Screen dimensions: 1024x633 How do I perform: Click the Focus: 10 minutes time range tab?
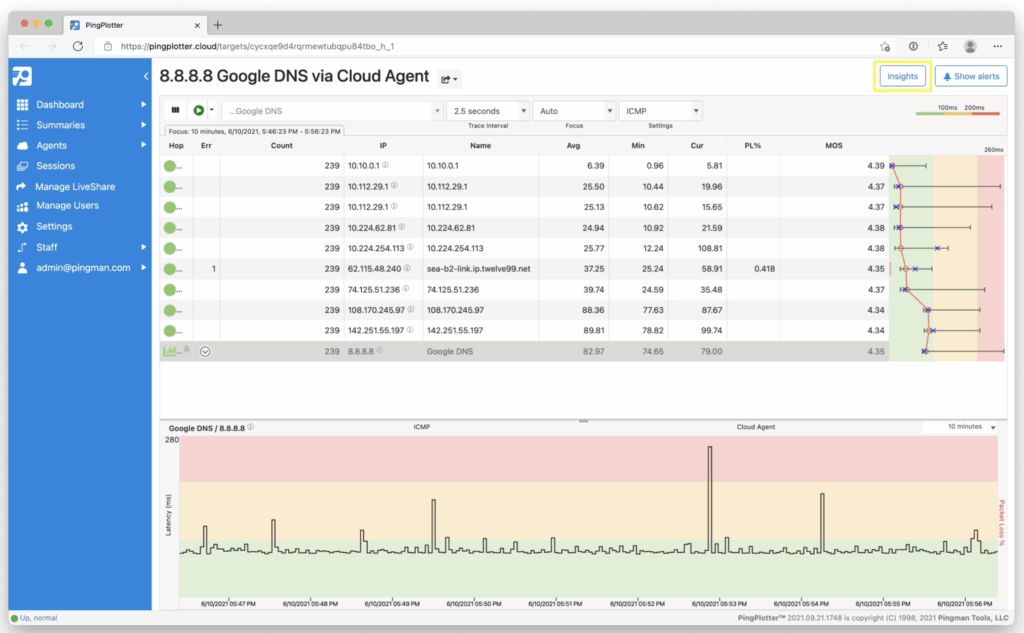255,131
